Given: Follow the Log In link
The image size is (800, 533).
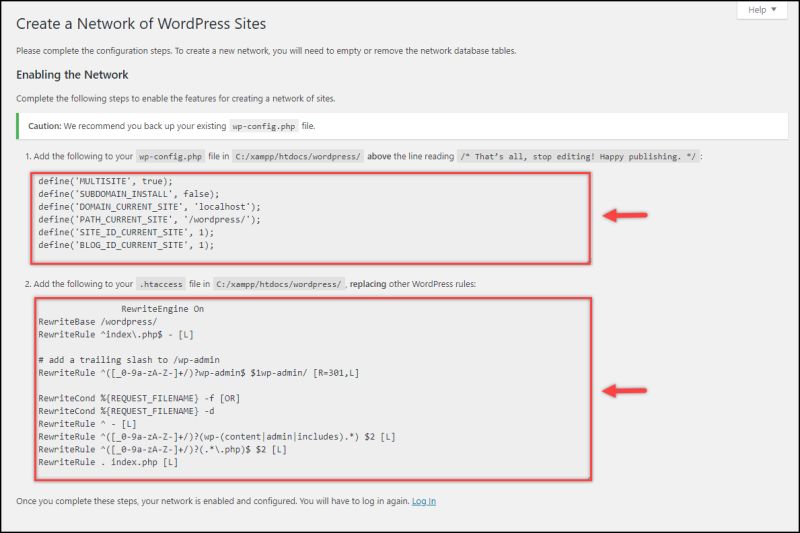Looking at the screenshot, I should point(424,501).
